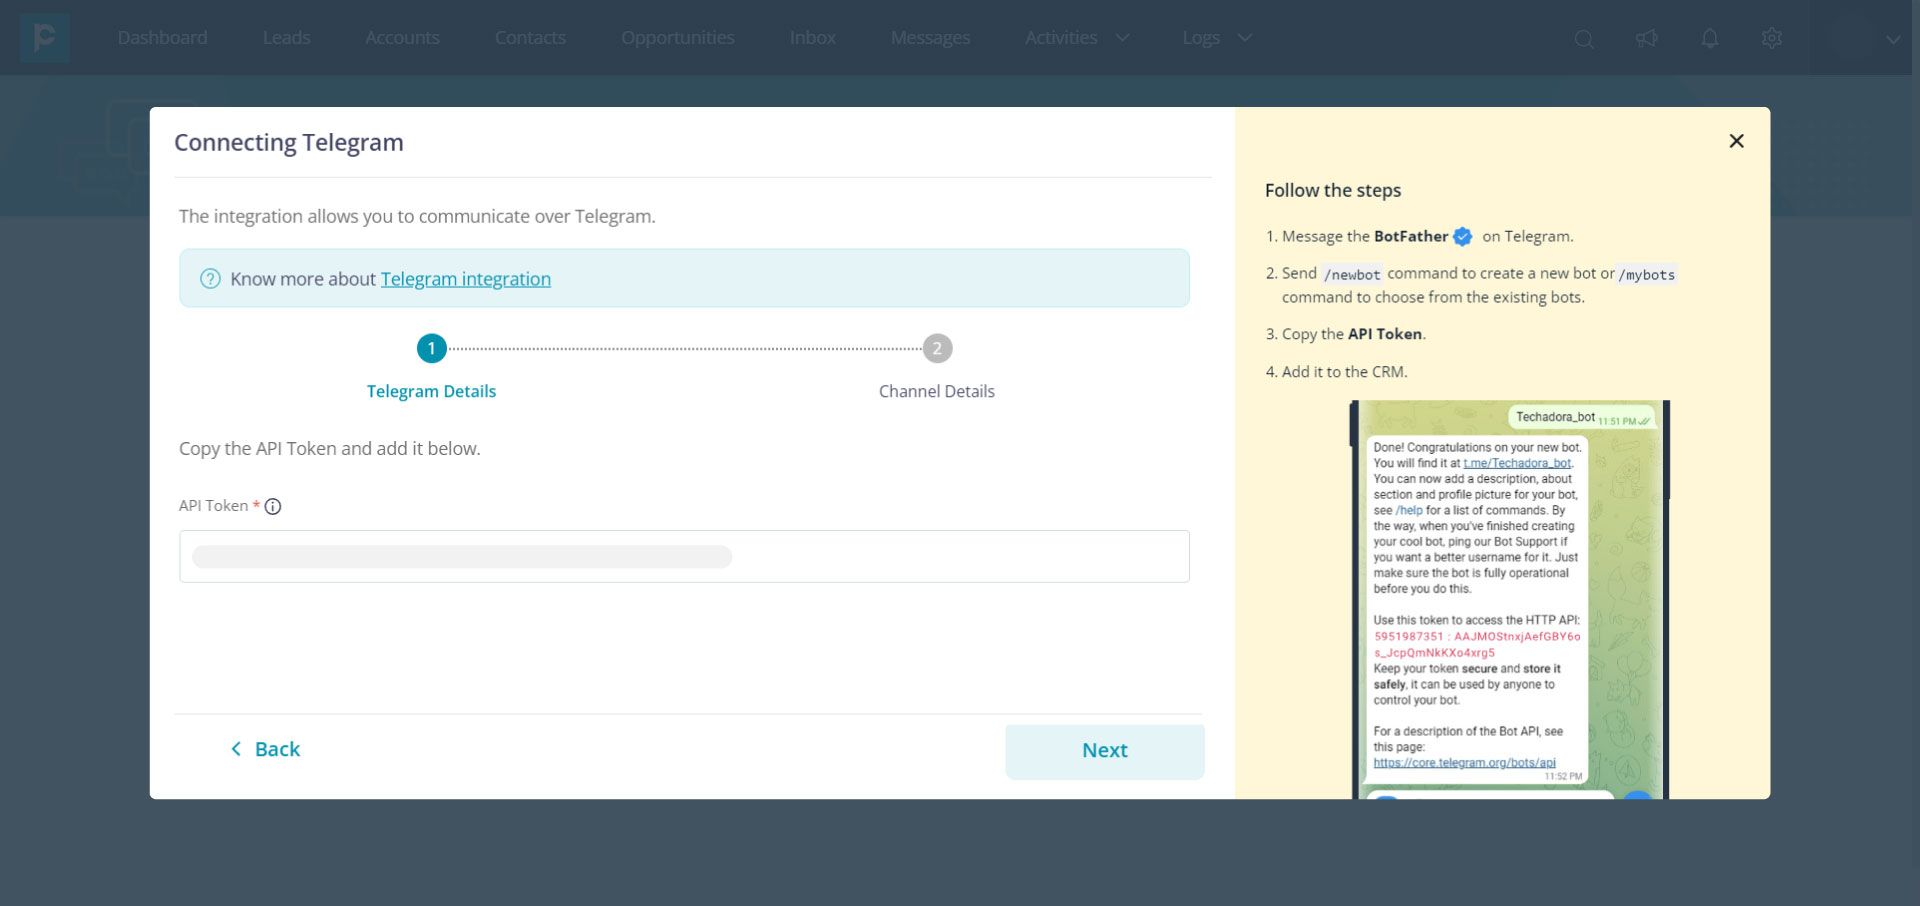
Task: Click the app logo in top-left corner
Action: (45, 38)
